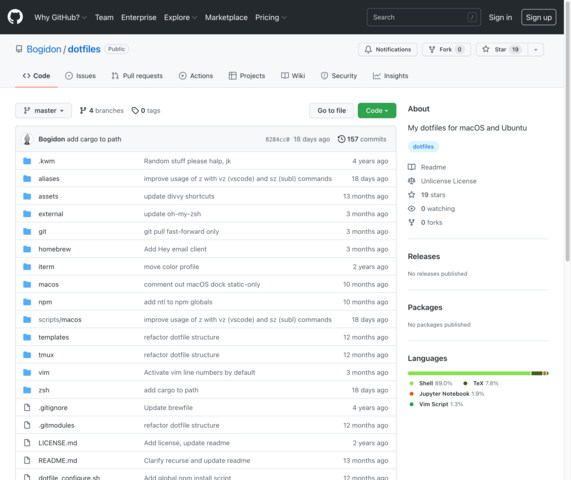Open the green Code dropdown
The image size is (571, 480).
pyautogui.click(x=377, y=110)
